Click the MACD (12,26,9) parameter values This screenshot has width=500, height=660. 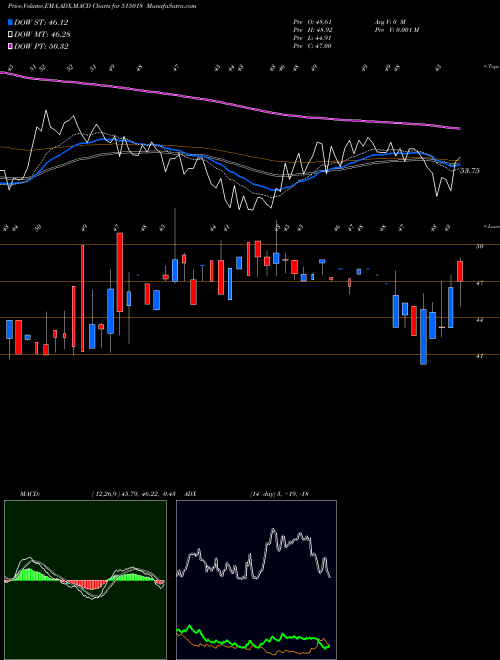[x=136, y=494]
